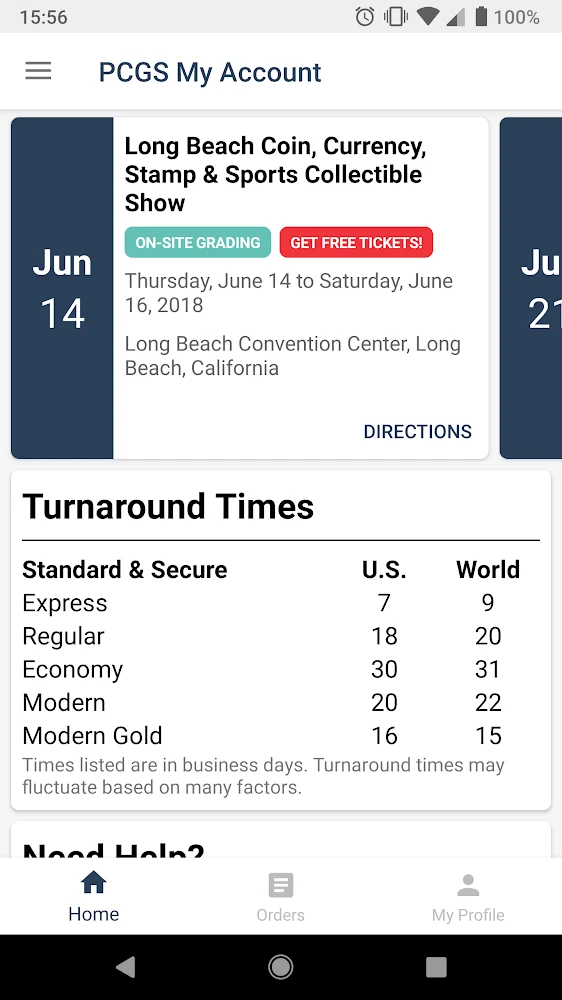Tap the Wi-Fi signal status icon
The image size is (562, 1000).
pos(427,17)
